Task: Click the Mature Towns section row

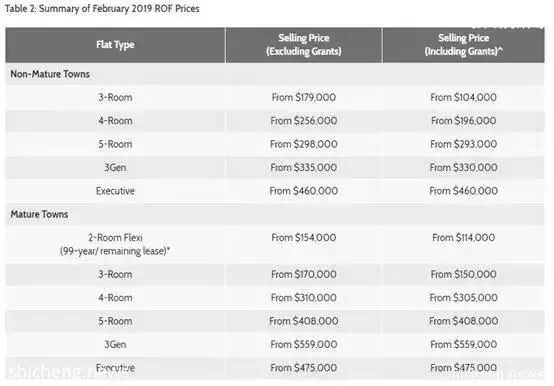Action: click(x=275, y=214)
